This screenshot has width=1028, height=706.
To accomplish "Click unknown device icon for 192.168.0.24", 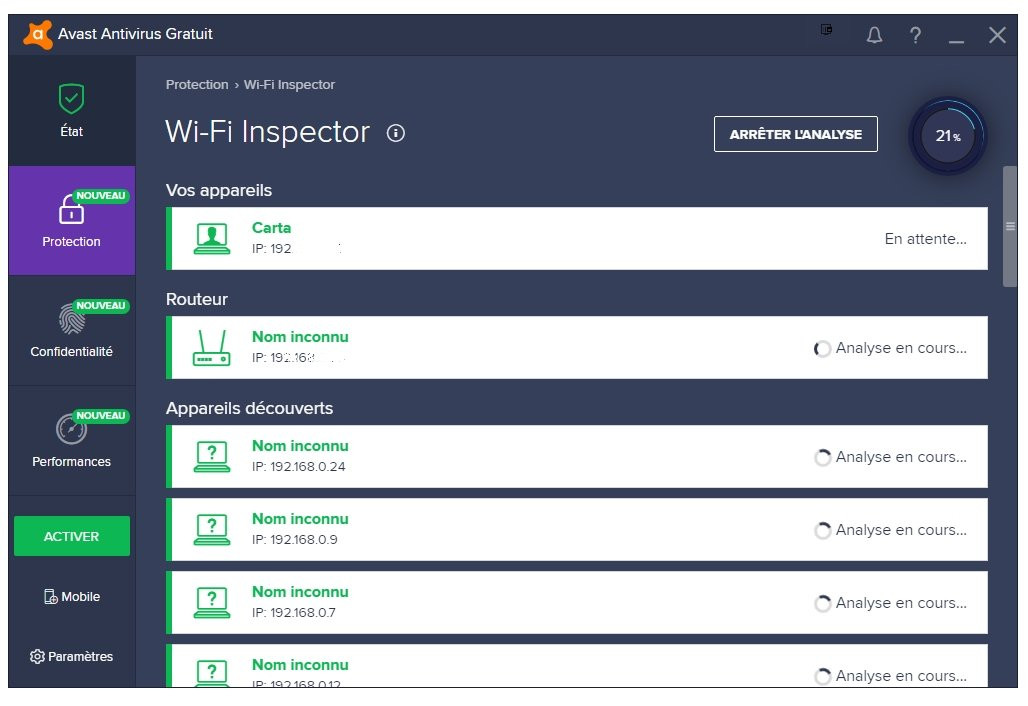I will 211,457.
